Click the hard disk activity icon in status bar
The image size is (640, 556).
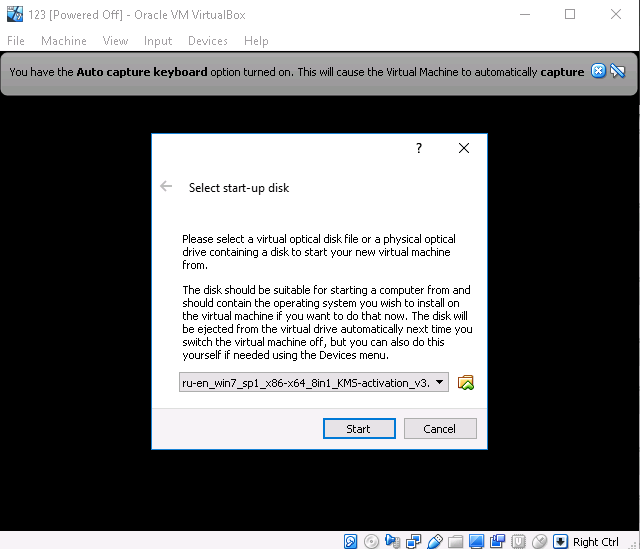(351, 542)
